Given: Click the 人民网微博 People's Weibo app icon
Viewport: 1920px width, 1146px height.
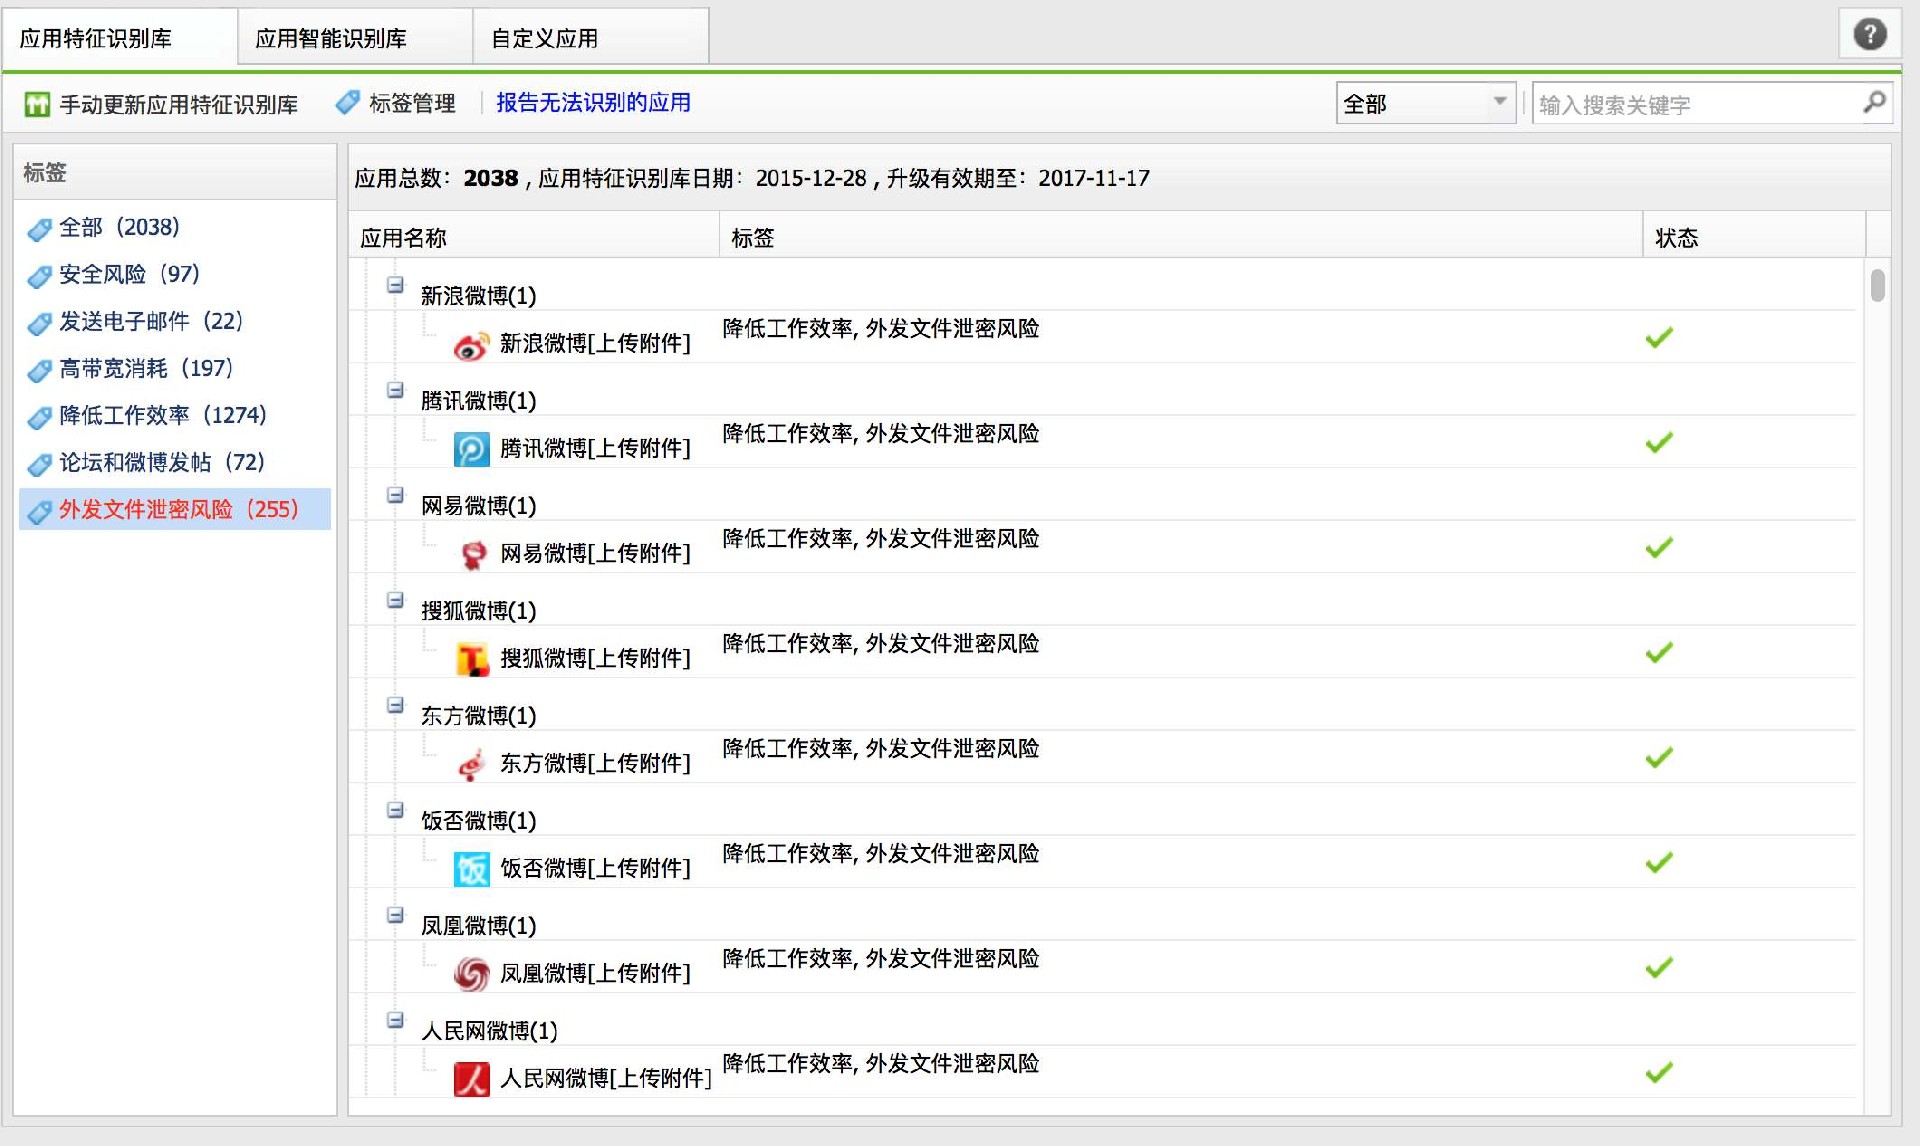Looking at the screenshot, I should [x=470, y=1078].
